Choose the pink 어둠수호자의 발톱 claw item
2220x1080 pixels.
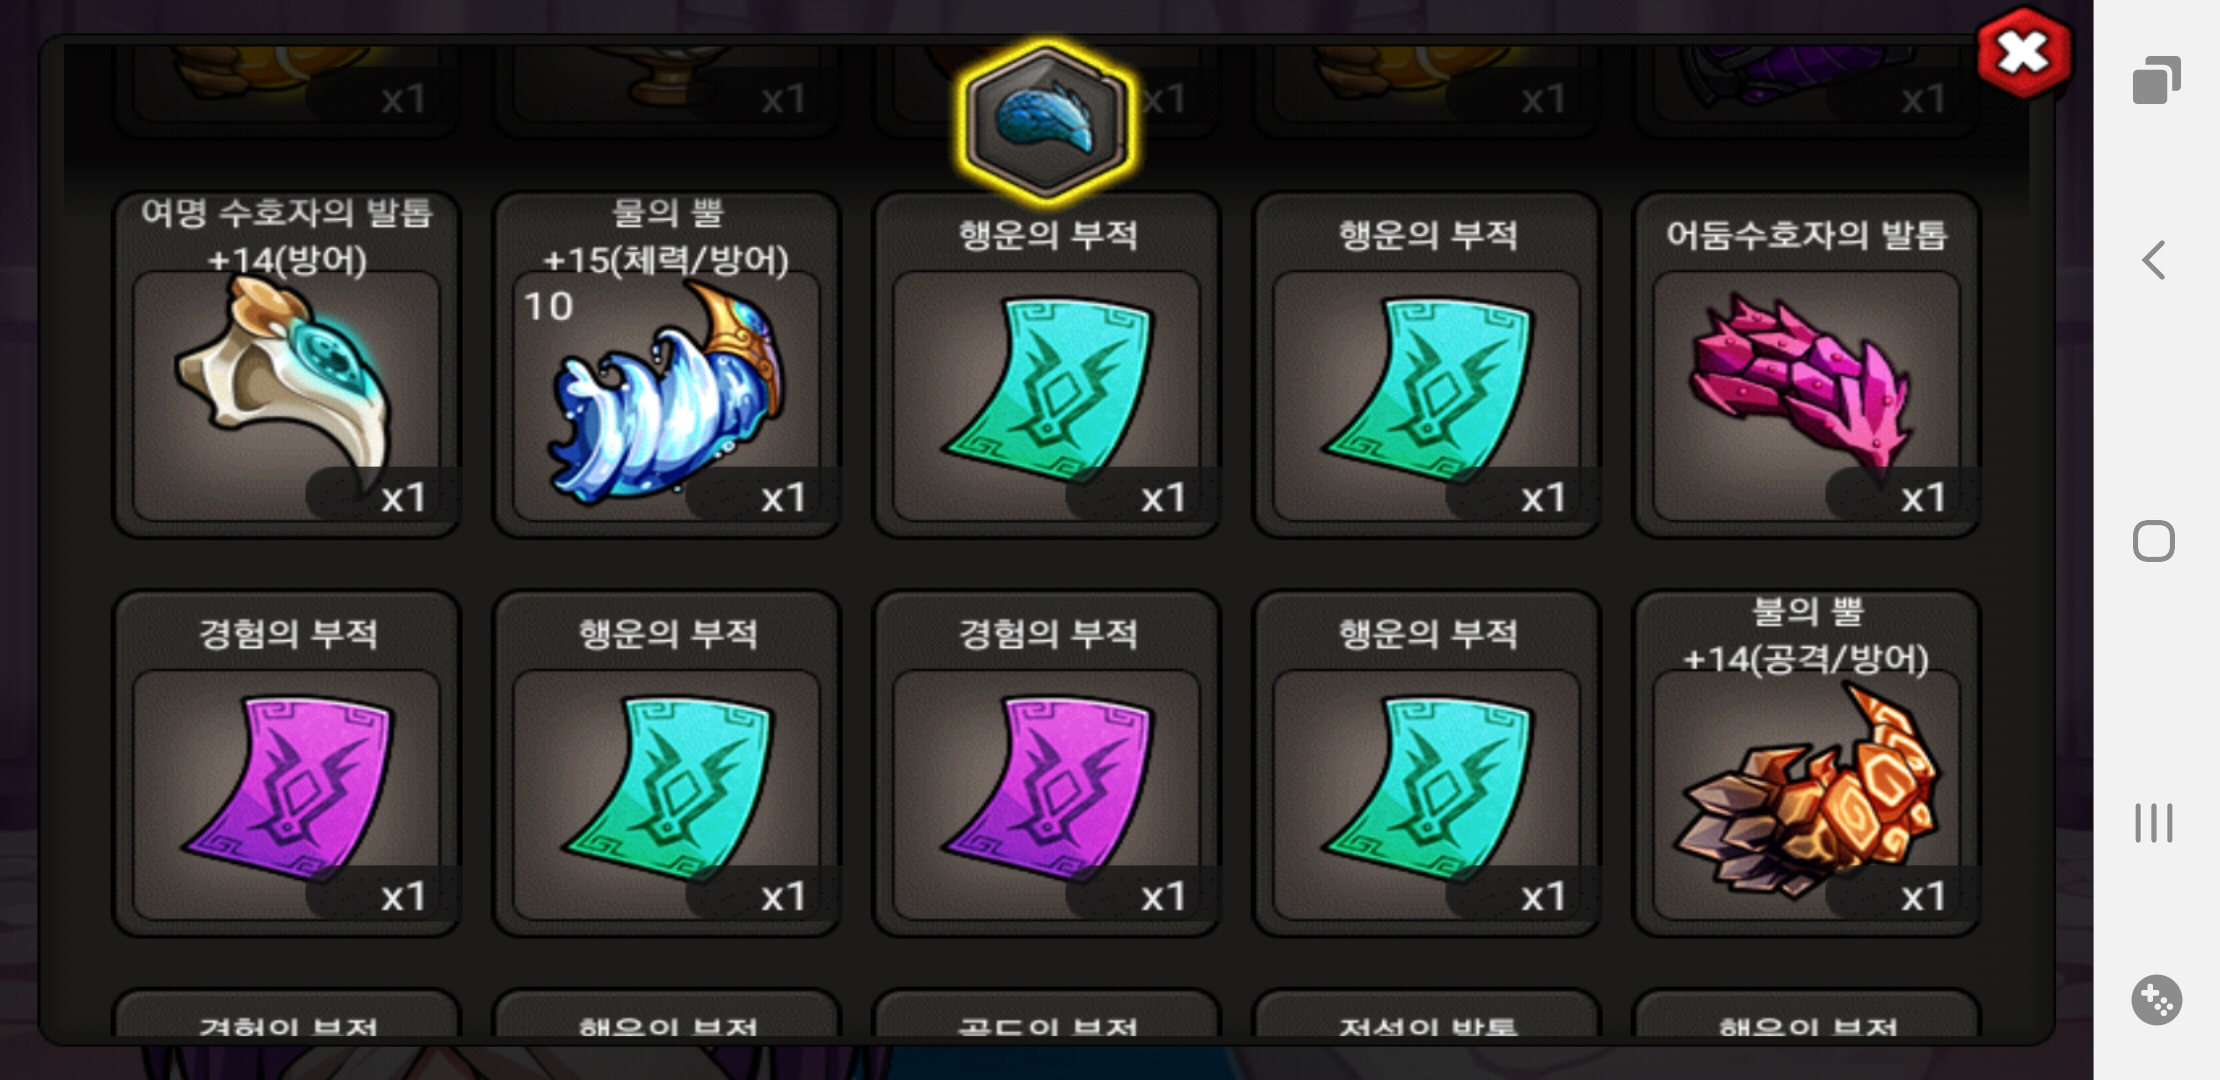[x=1807, y=365]
